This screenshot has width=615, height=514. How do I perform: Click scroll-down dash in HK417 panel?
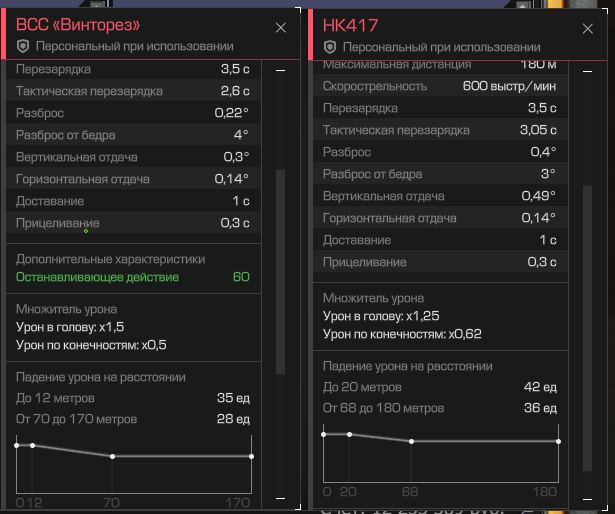click(587, 499)
